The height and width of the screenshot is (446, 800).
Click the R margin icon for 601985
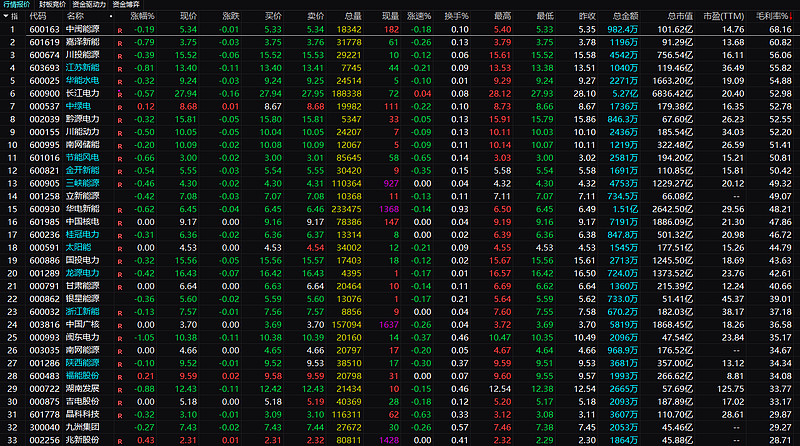120,223
